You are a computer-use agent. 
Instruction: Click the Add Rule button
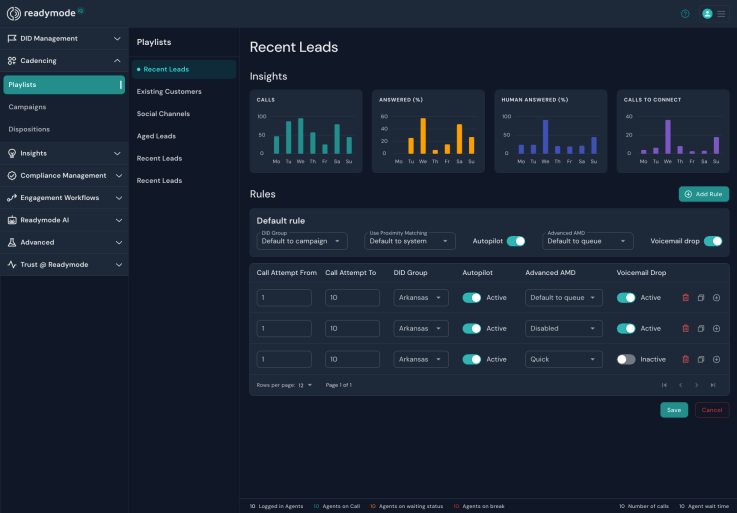coord(704,194)
